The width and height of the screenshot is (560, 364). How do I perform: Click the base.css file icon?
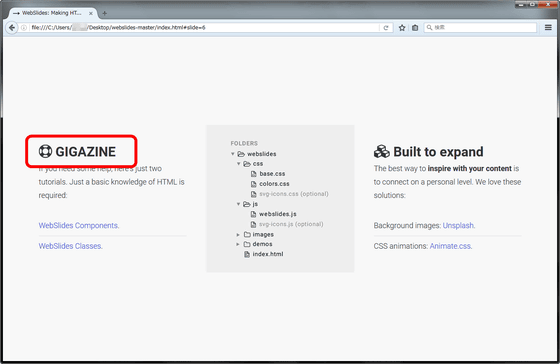(x=254, y=174)
